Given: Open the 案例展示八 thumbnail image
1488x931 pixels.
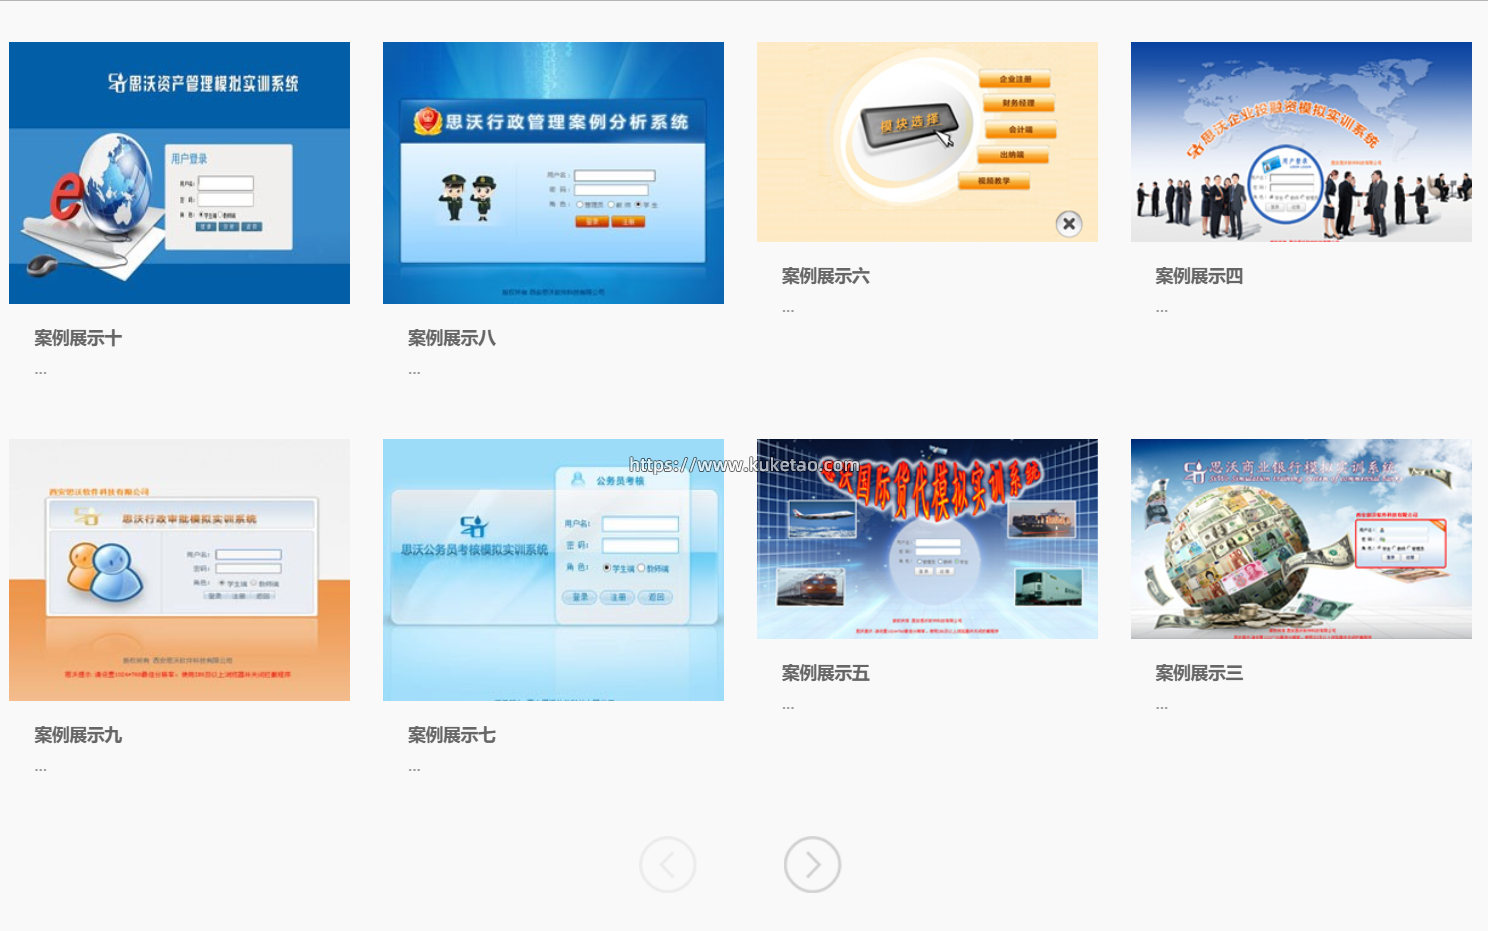Looking at the screenshot, I should [553, 173].
